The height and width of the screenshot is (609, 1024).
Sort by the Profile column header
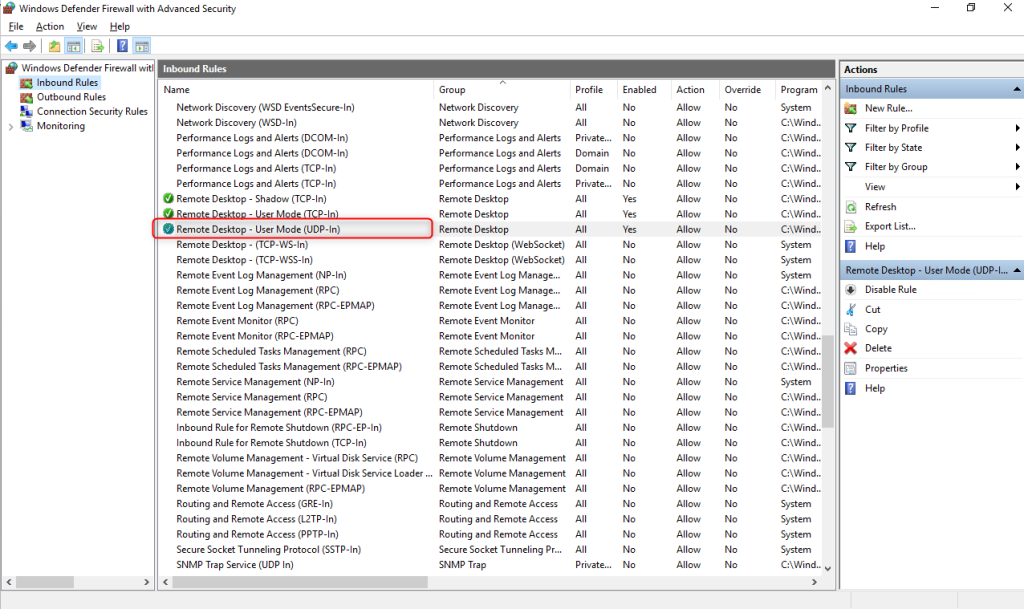pos(593,89)
